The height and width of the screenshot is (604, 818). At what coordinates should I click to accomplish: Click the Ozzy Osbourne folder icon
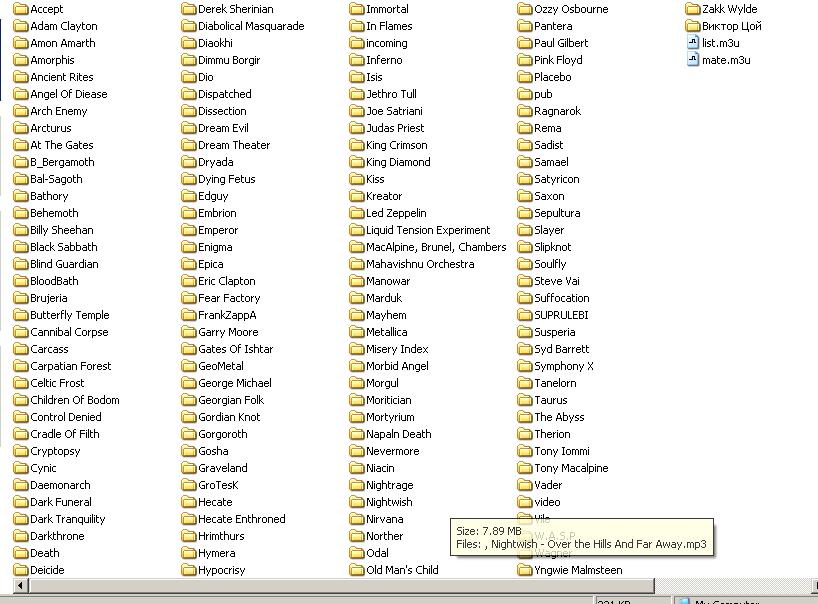coord(525,9)
